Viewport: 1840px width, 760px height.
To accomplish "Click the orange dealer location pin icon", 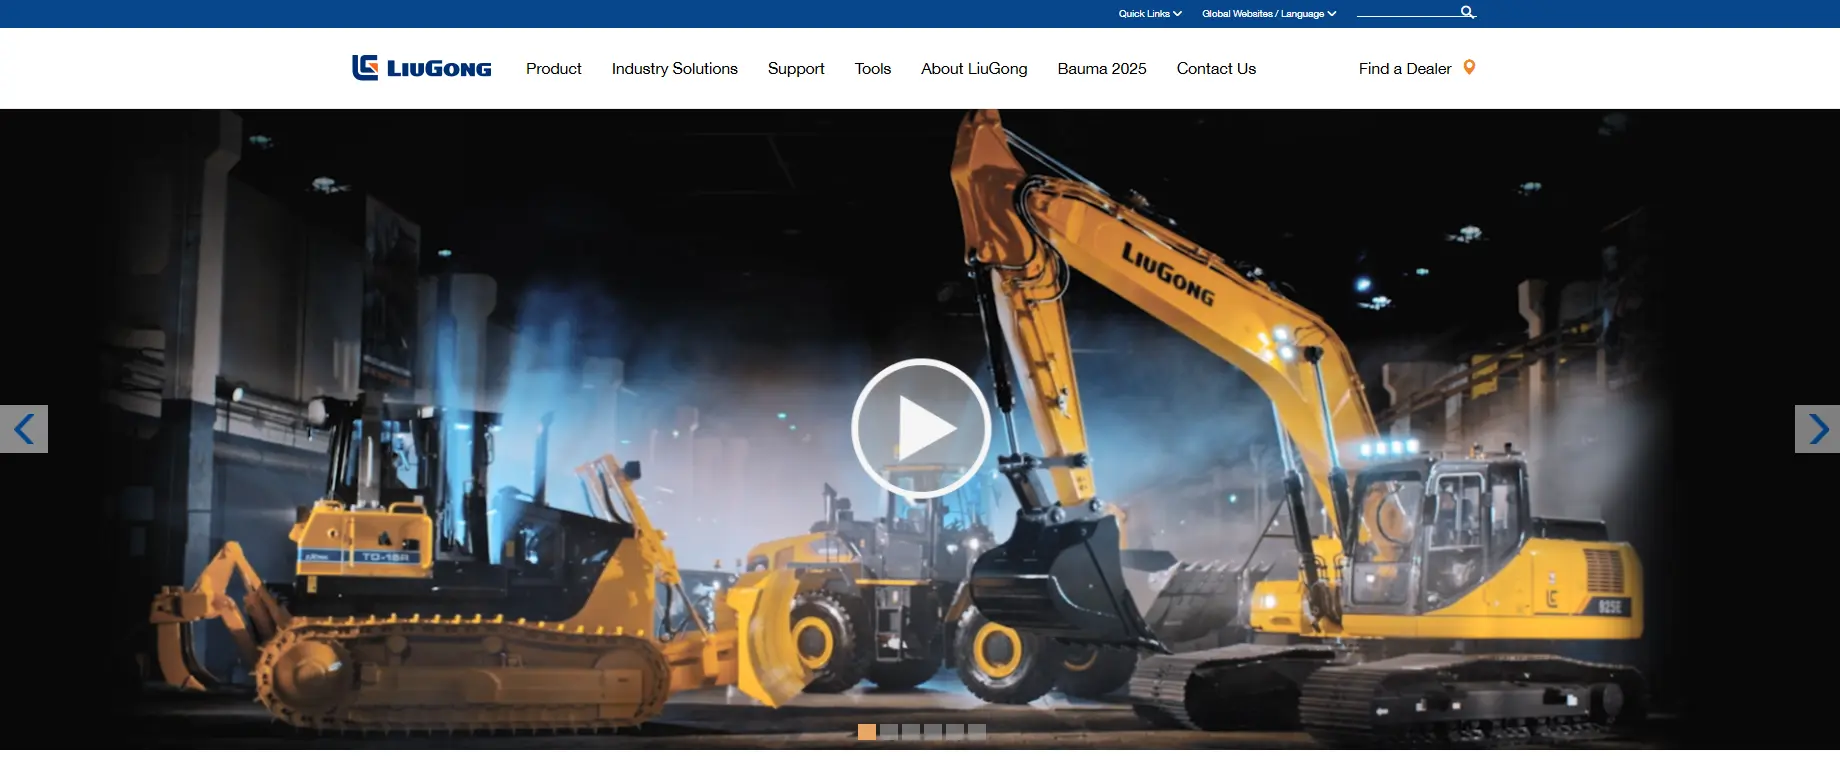I will (1469, 67).
